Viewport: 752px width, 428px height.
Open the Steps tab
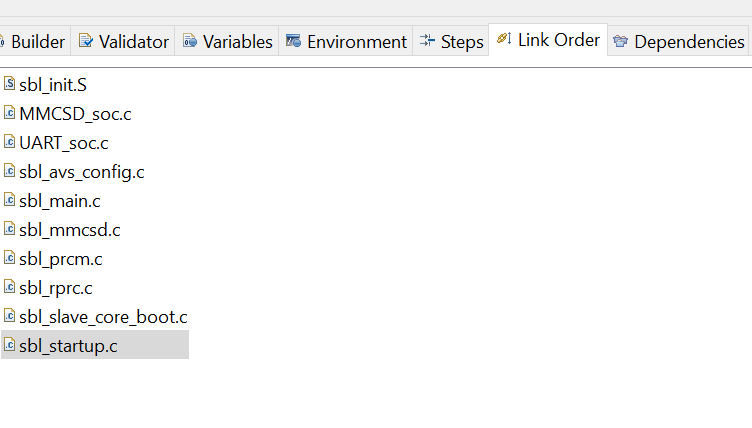pos(451,42)
